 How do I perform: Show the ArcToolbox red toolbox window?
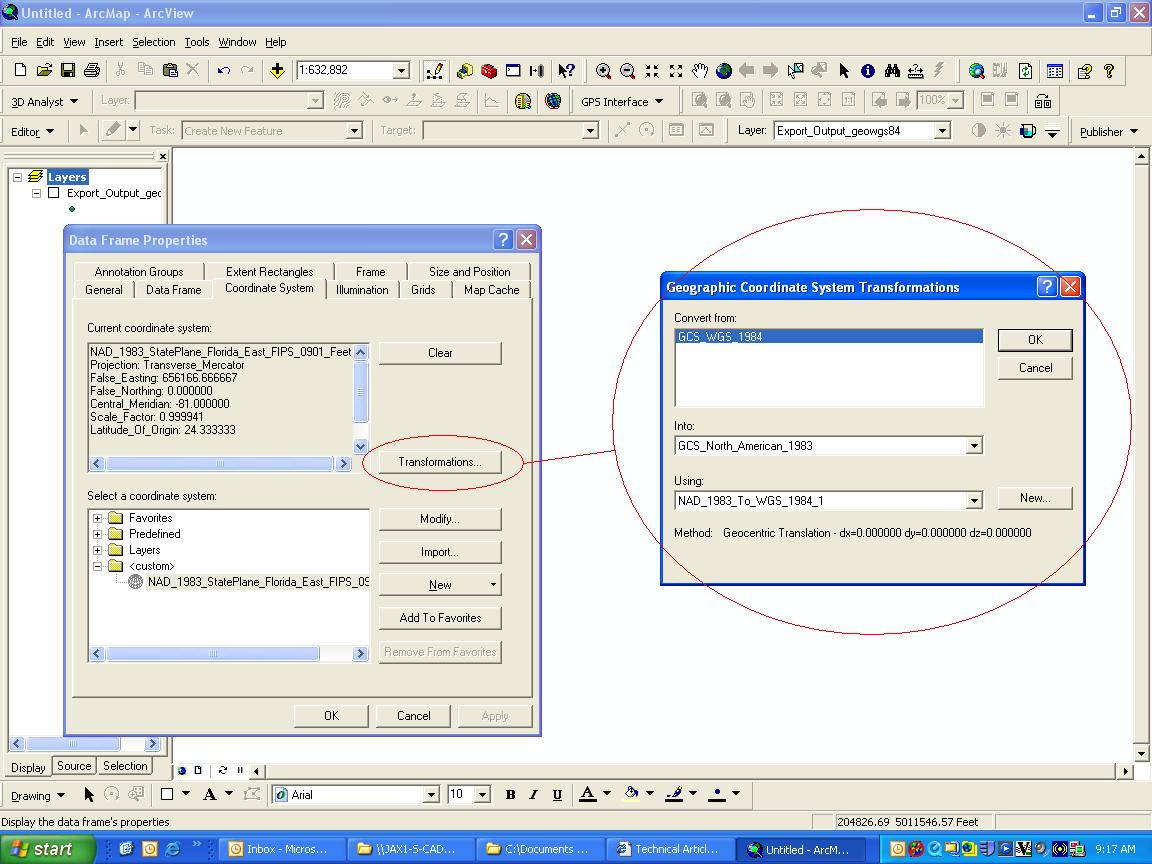489,71
